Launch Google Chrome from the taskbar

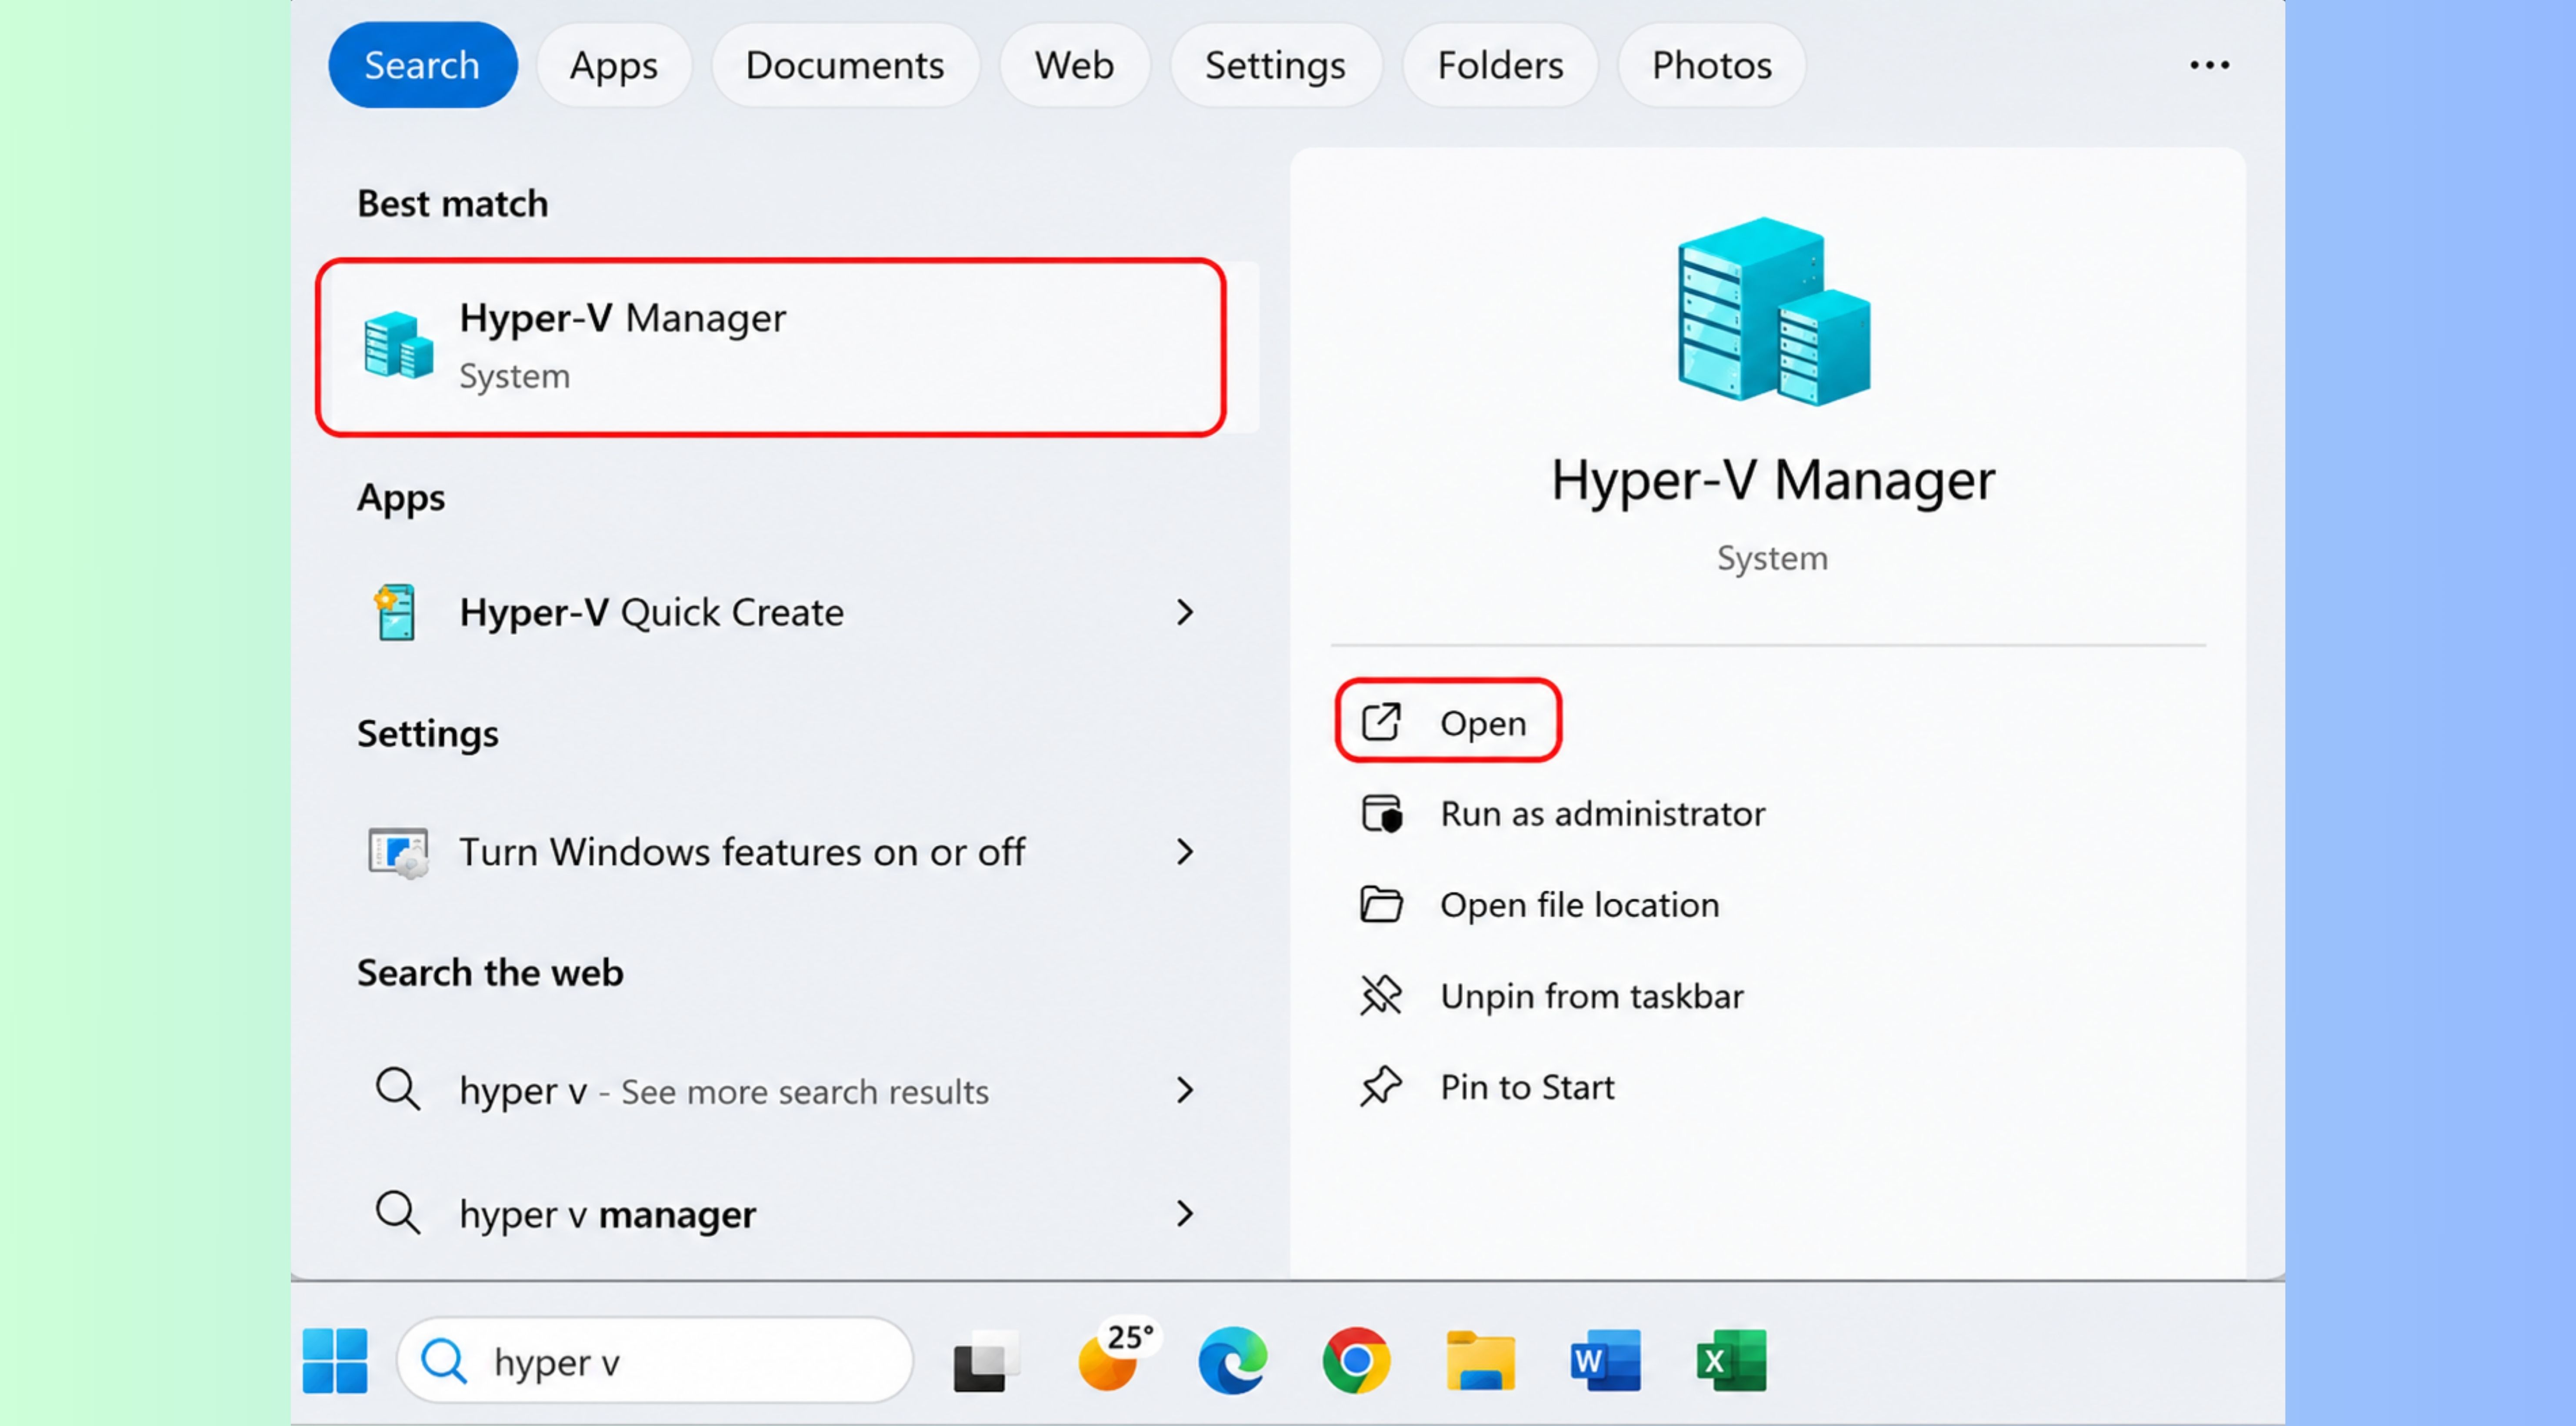1356,1360
